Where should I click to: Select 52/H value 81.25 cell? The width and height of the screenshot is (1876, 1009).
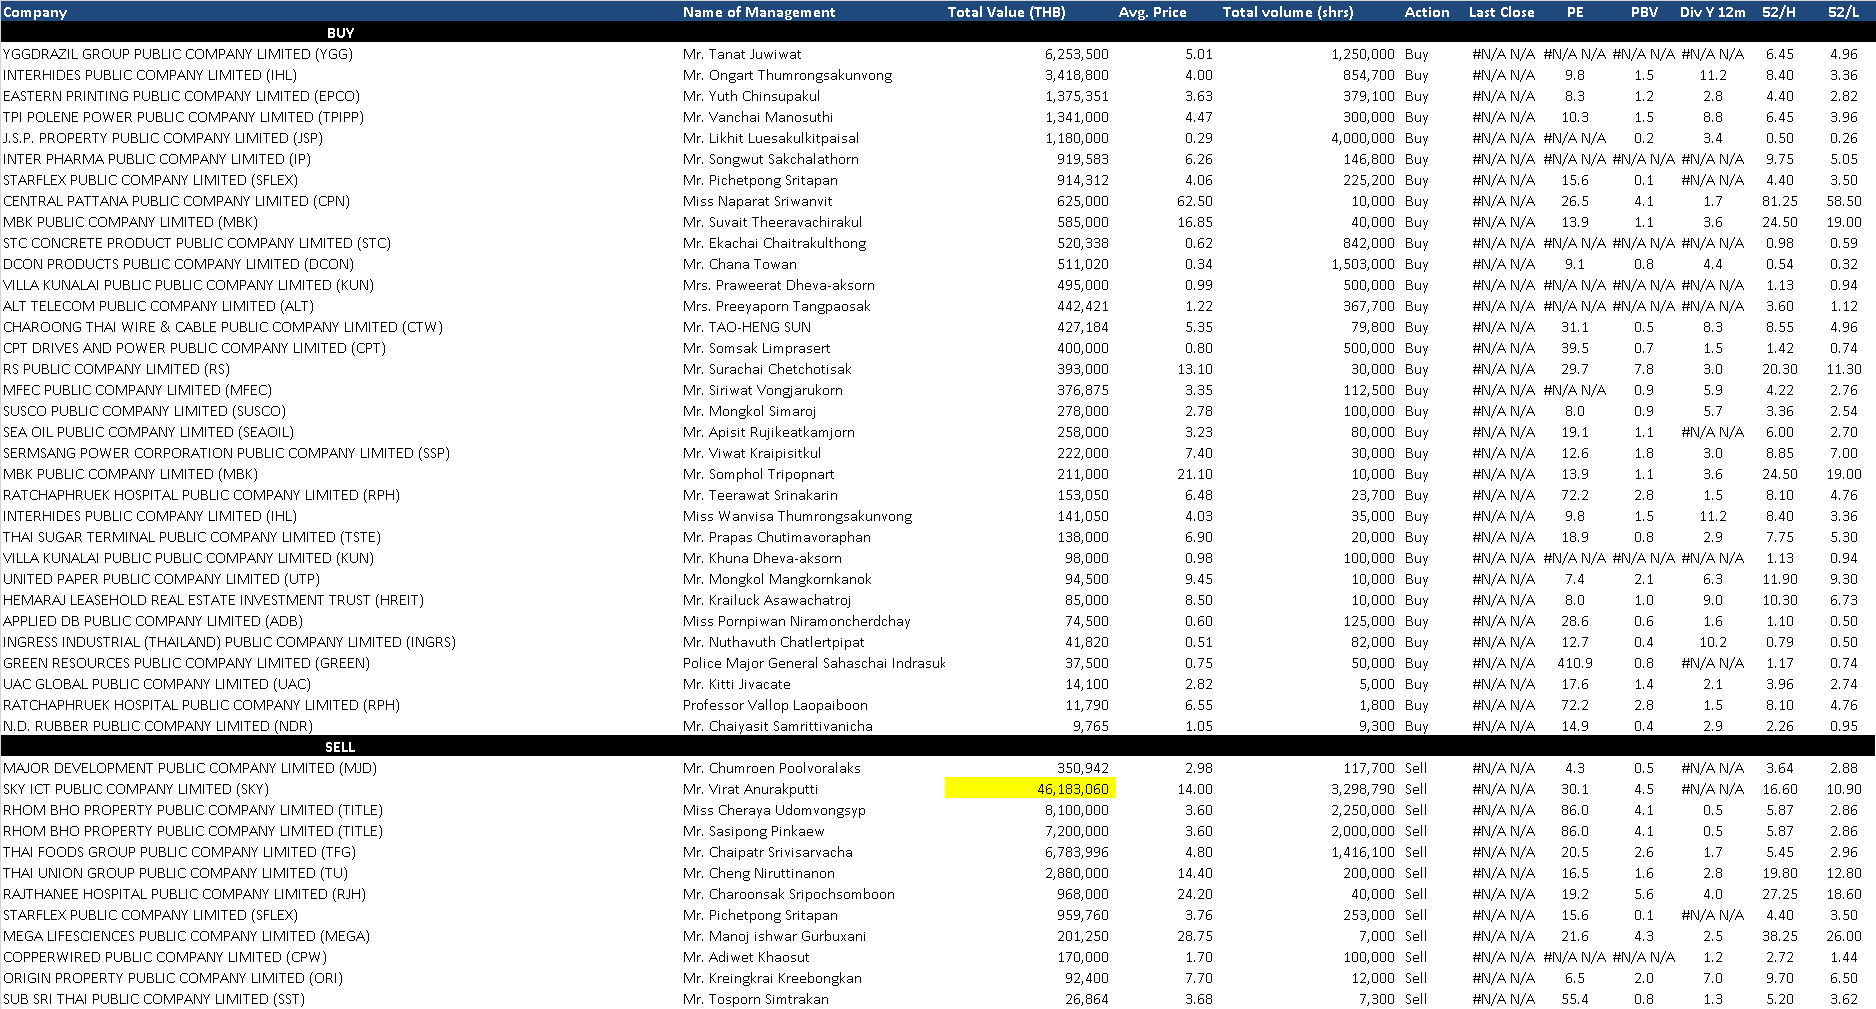tap(1780, 201)
